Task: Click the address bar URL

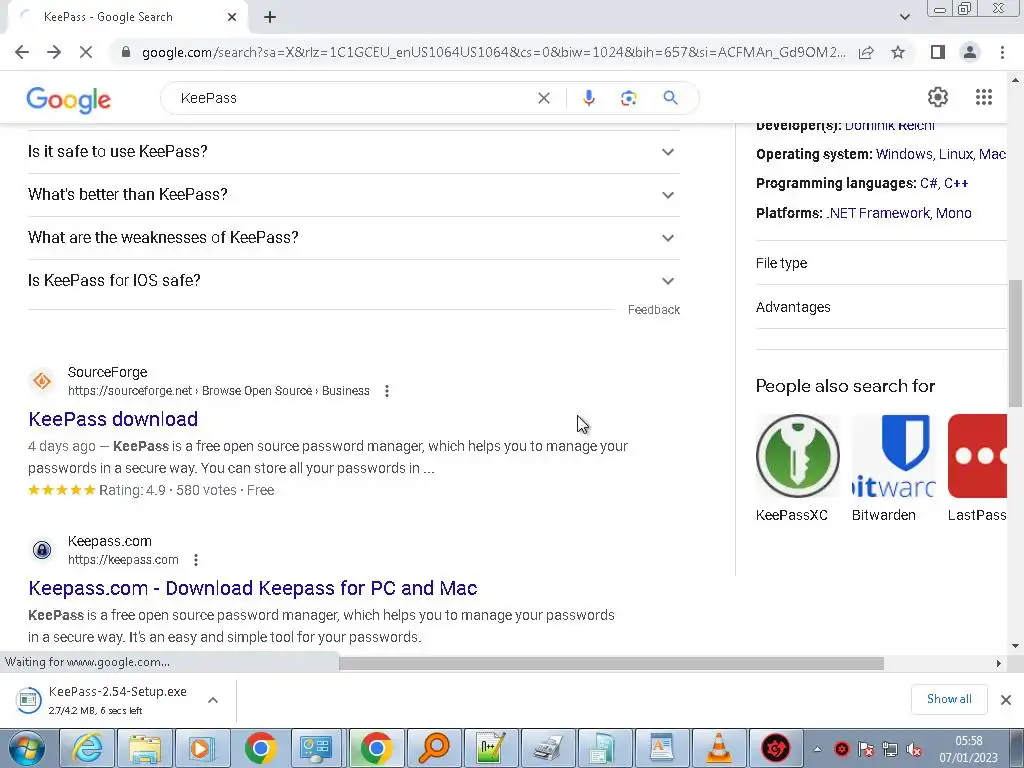Action: [x=493, y=52]
